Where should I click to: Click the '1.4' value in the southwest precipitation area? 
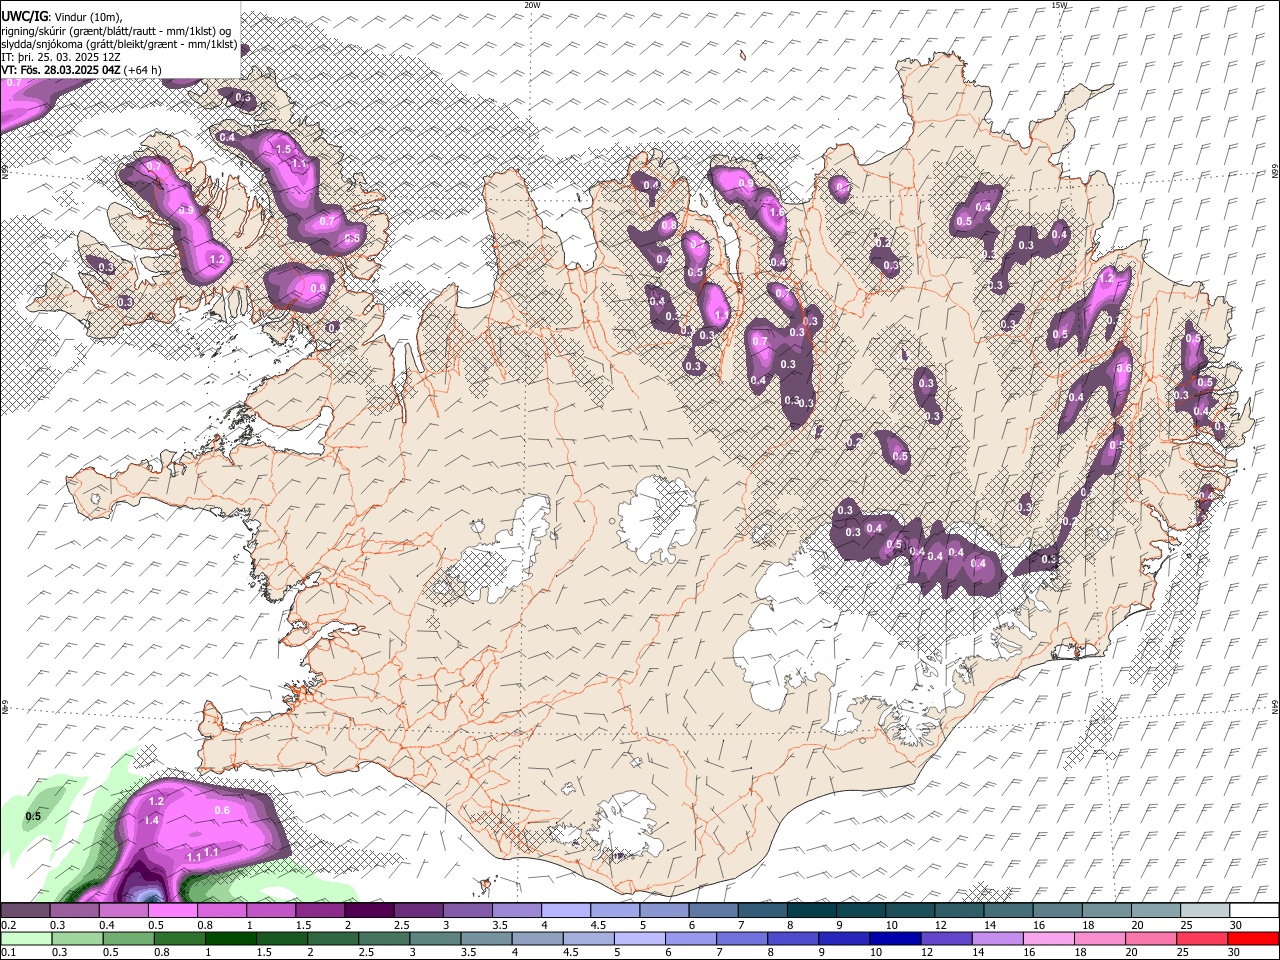point(152,820)
